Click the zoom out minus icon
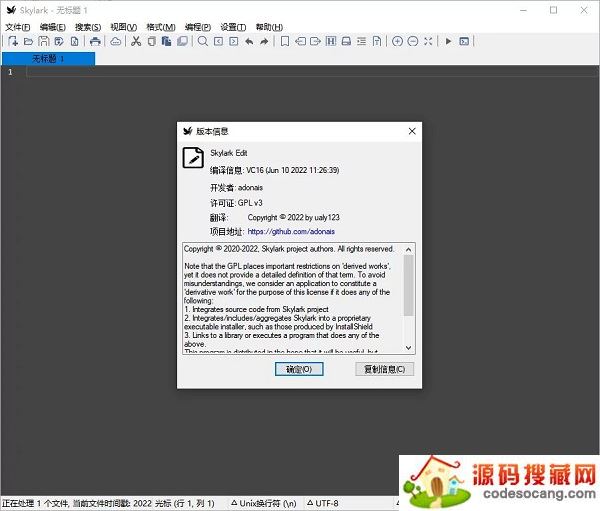Image resolution: width=600 pixels, height=511 pixels. pyautogui.click(x=413, y=41)
